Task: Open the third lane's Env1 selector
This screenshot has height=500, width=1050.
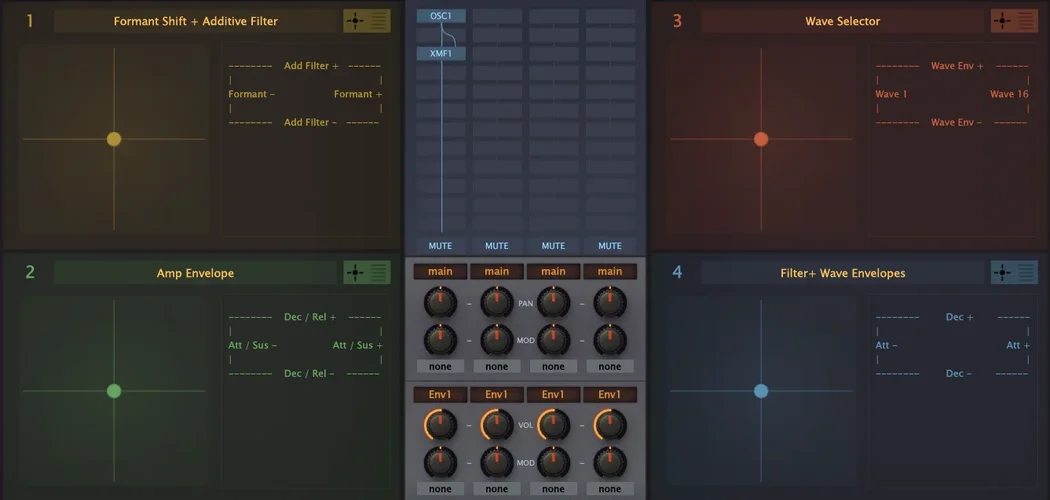Action: [x=553, y=395]
